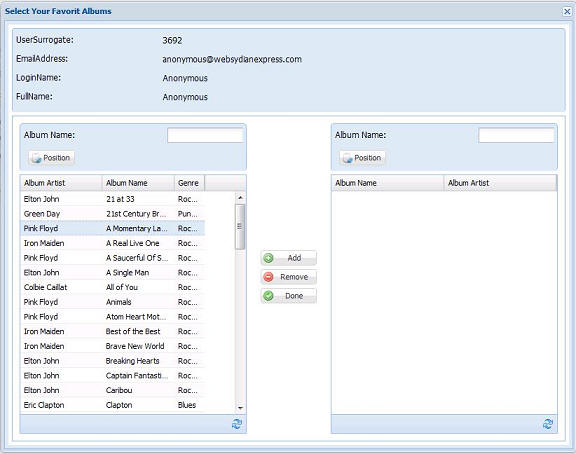576x454 pixels.
Task: Close the Select Your Favorit Albums dialog
Action: (567, 11)
